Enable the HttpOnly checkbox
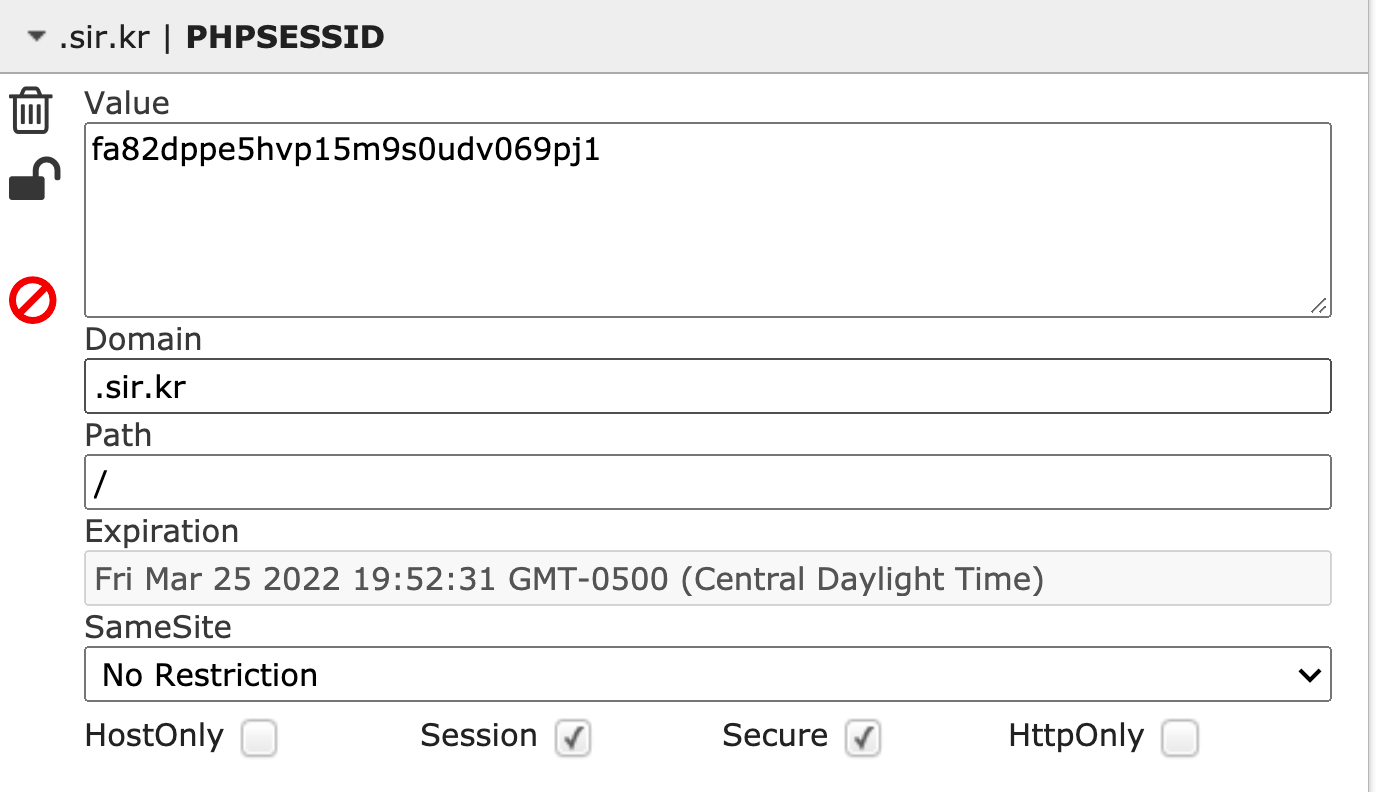The image size is (1376, 792). tap(1180, 739)
